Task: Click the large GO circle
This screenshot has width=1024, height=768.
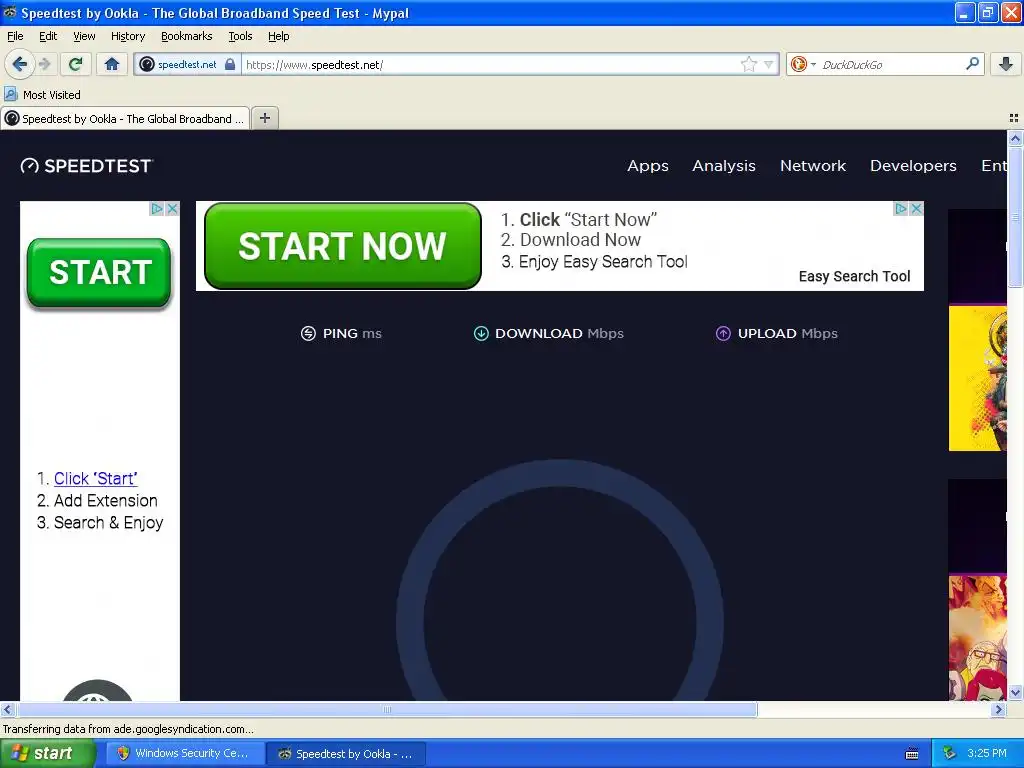Action: (x=560, y=581)
